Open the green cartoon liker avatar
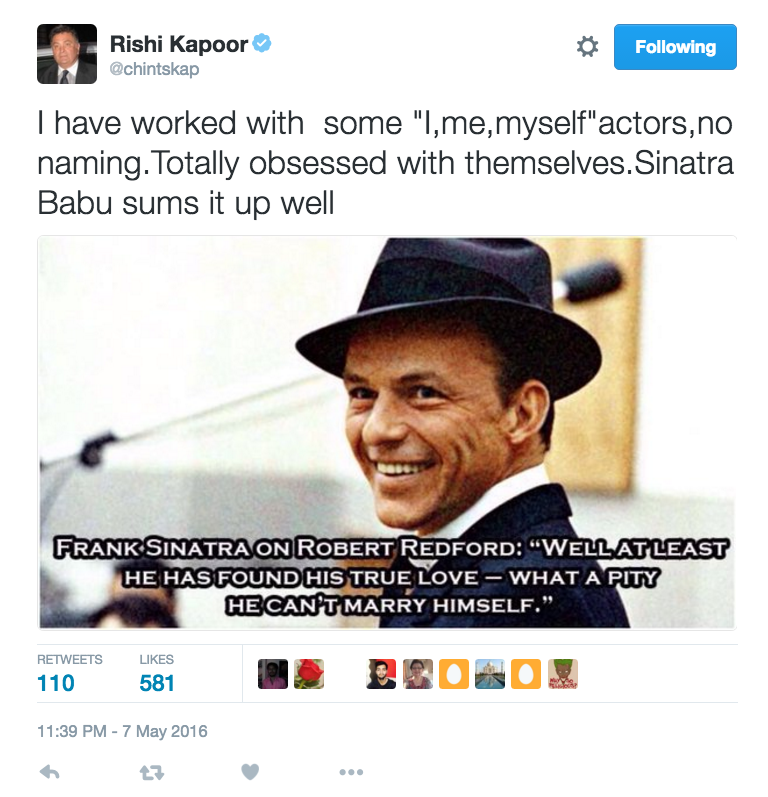Image resolution: width=768 pixels, height=797 pixels. (x=563, y=674)
